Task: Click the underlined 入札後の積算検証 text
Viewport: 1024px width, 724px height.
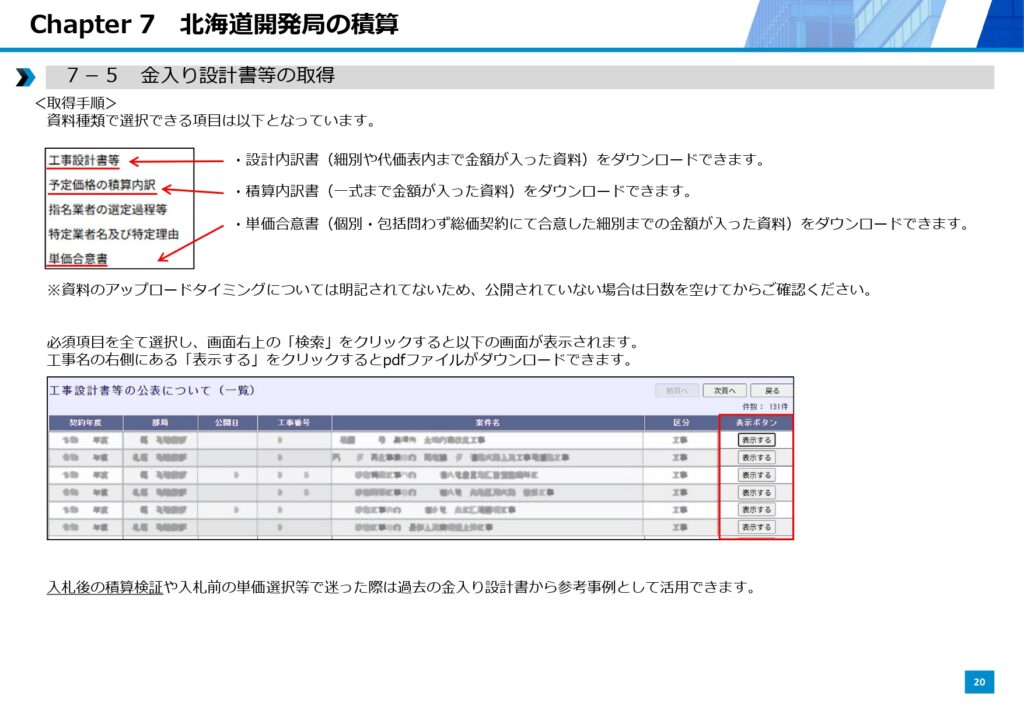Action: [105, 587]
